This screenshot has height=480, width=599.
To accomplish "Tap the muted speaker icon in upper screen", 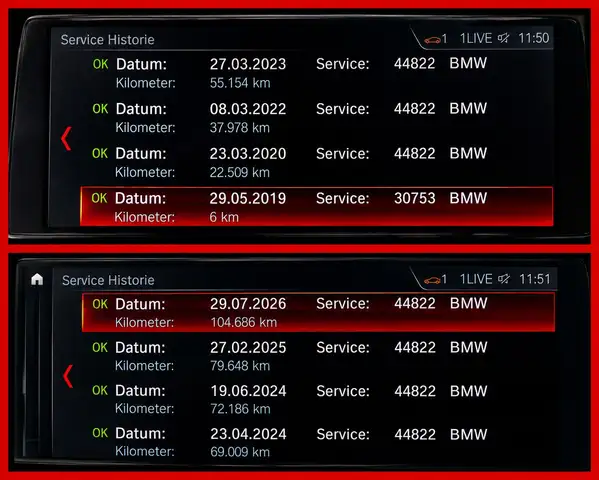I will click(x=504, y=38).
